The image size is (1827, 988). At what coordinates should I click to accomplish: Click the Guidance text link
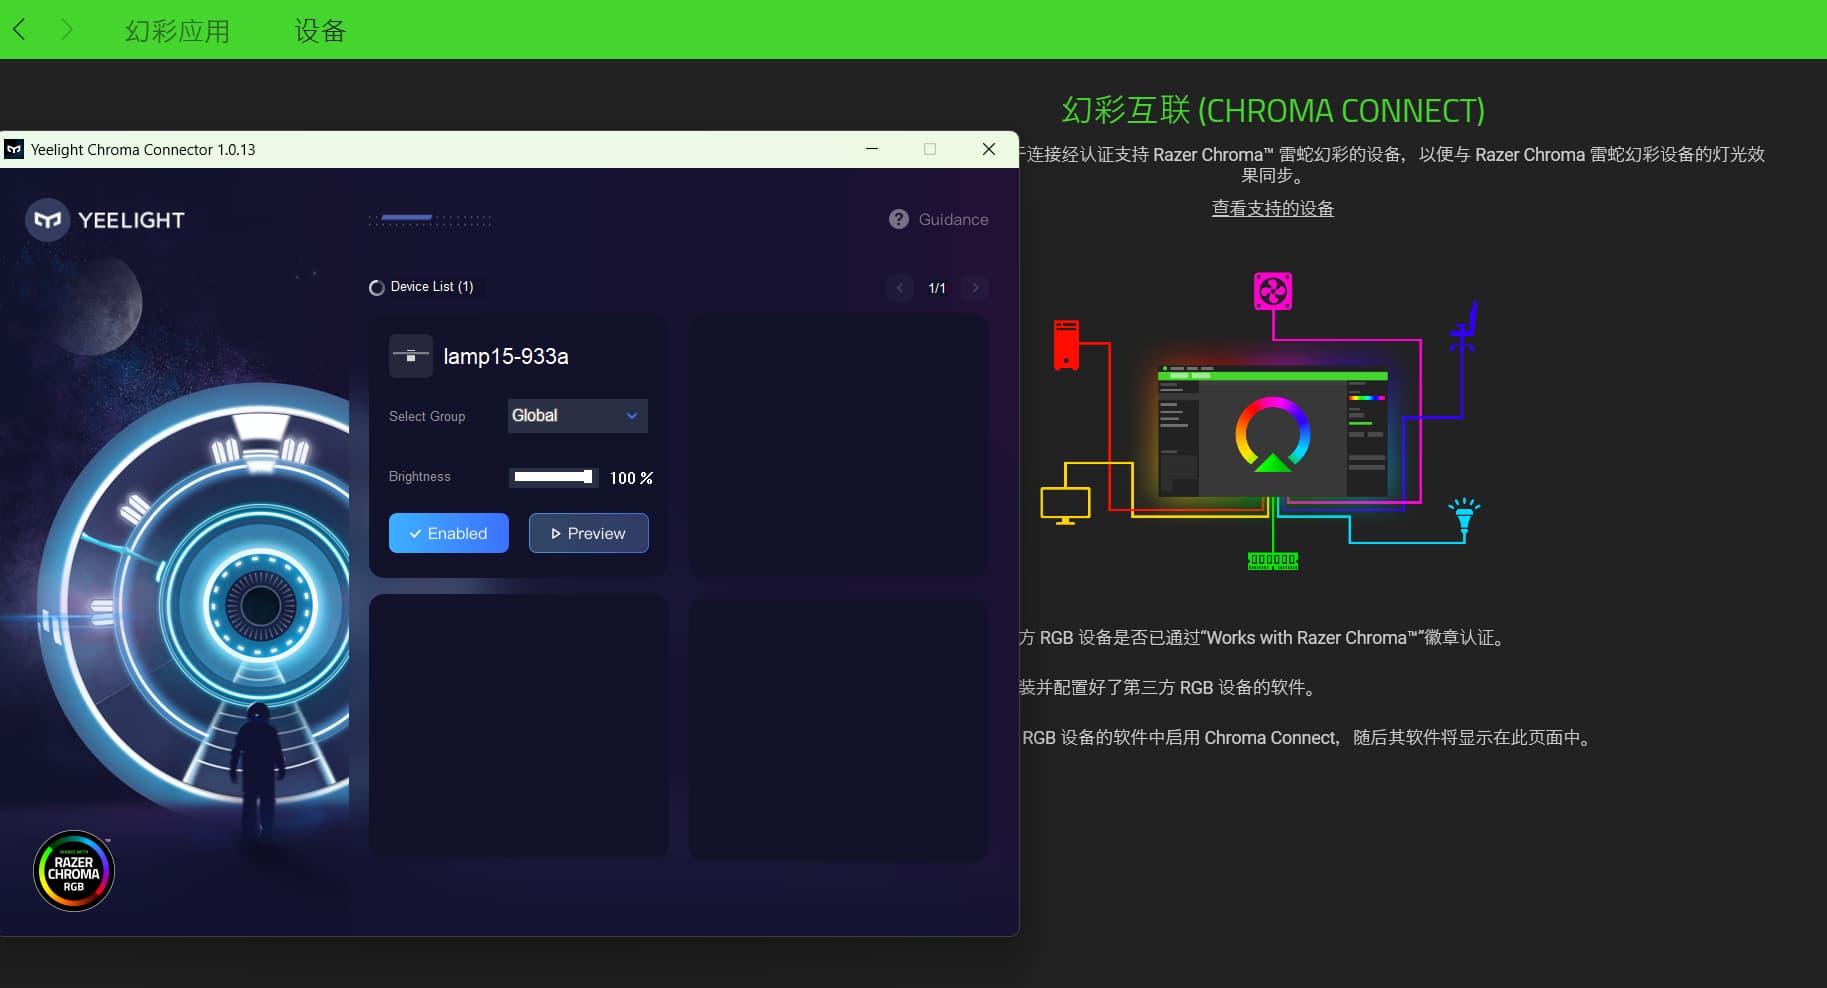click(953, 219)
